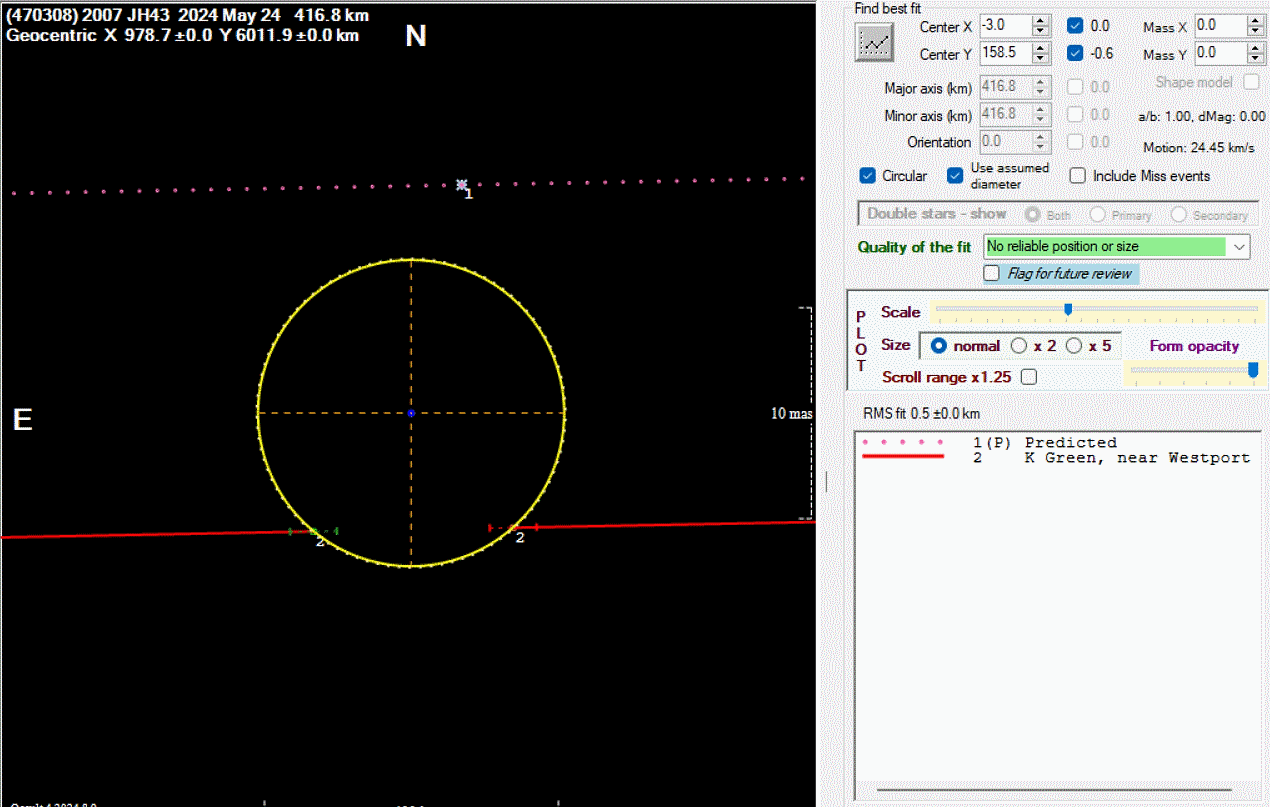Disable Use assumed diameter option

(955, 176)
